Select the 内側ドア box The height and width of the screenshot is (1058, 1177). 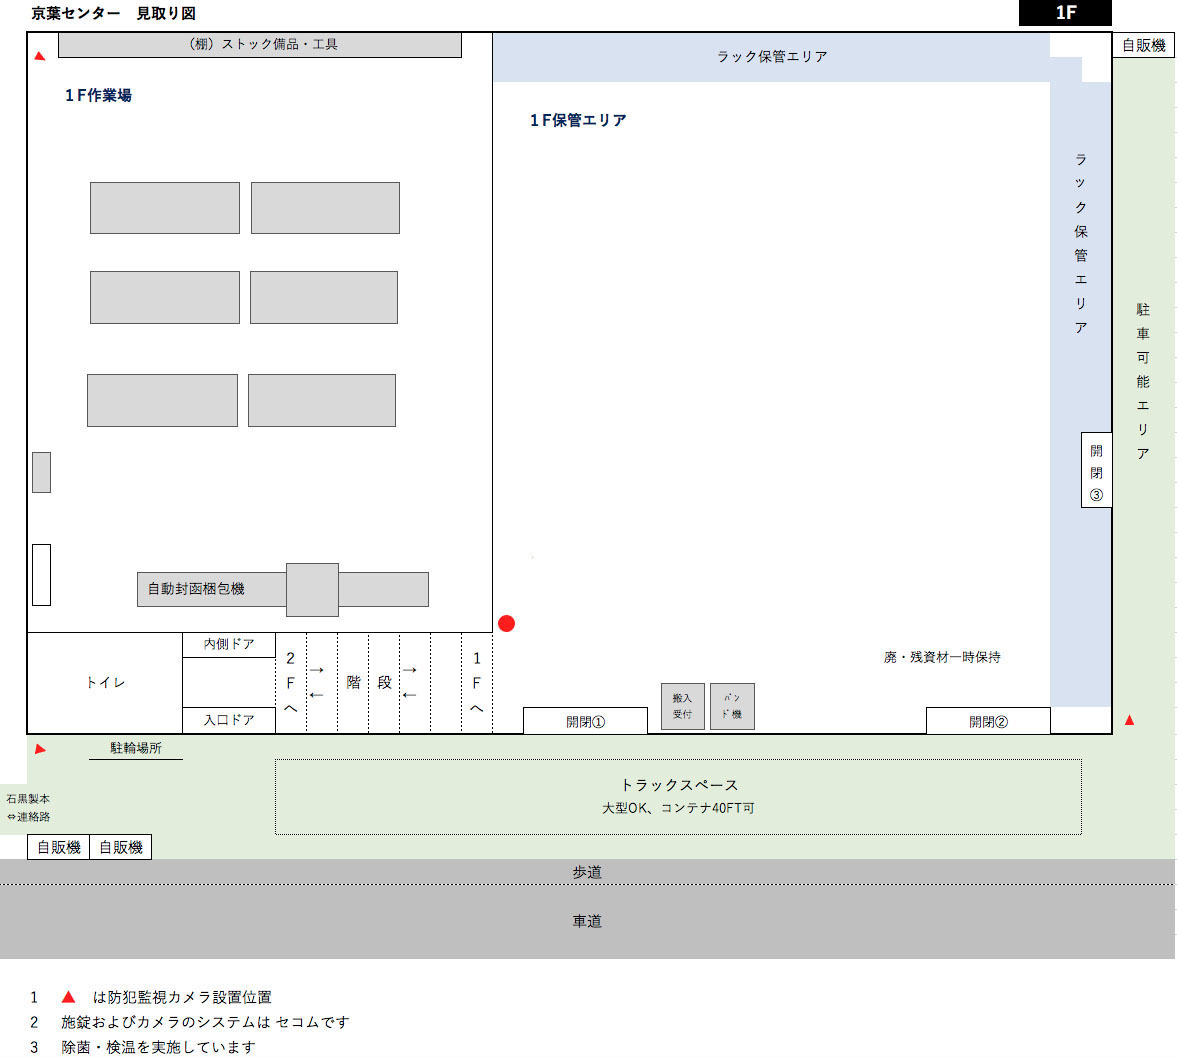click(x=229, y=645)
